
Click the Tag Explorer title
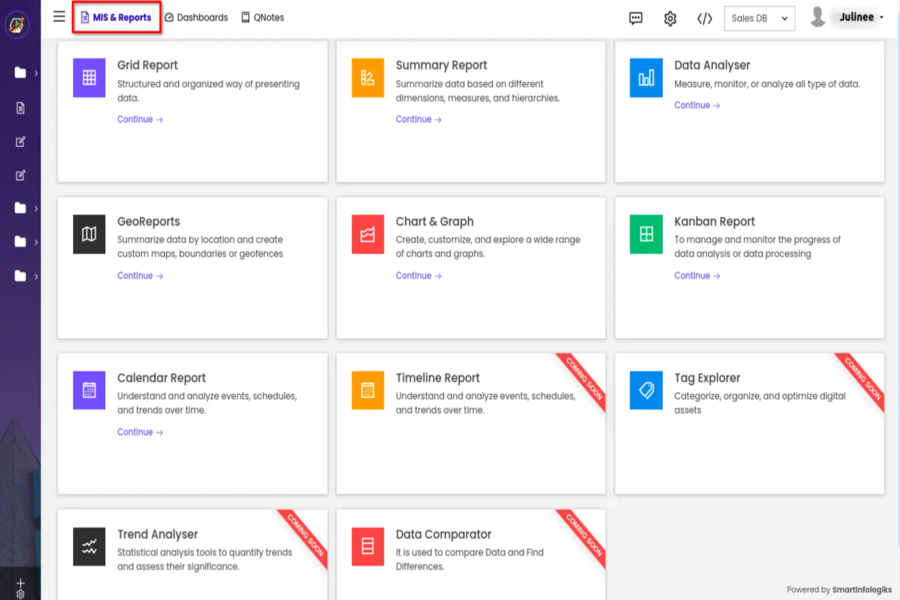707,378
